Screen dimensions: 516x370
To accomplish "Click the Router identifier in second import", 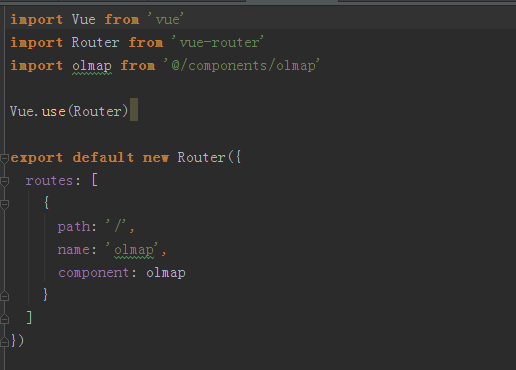I will (x=95, y=42).
